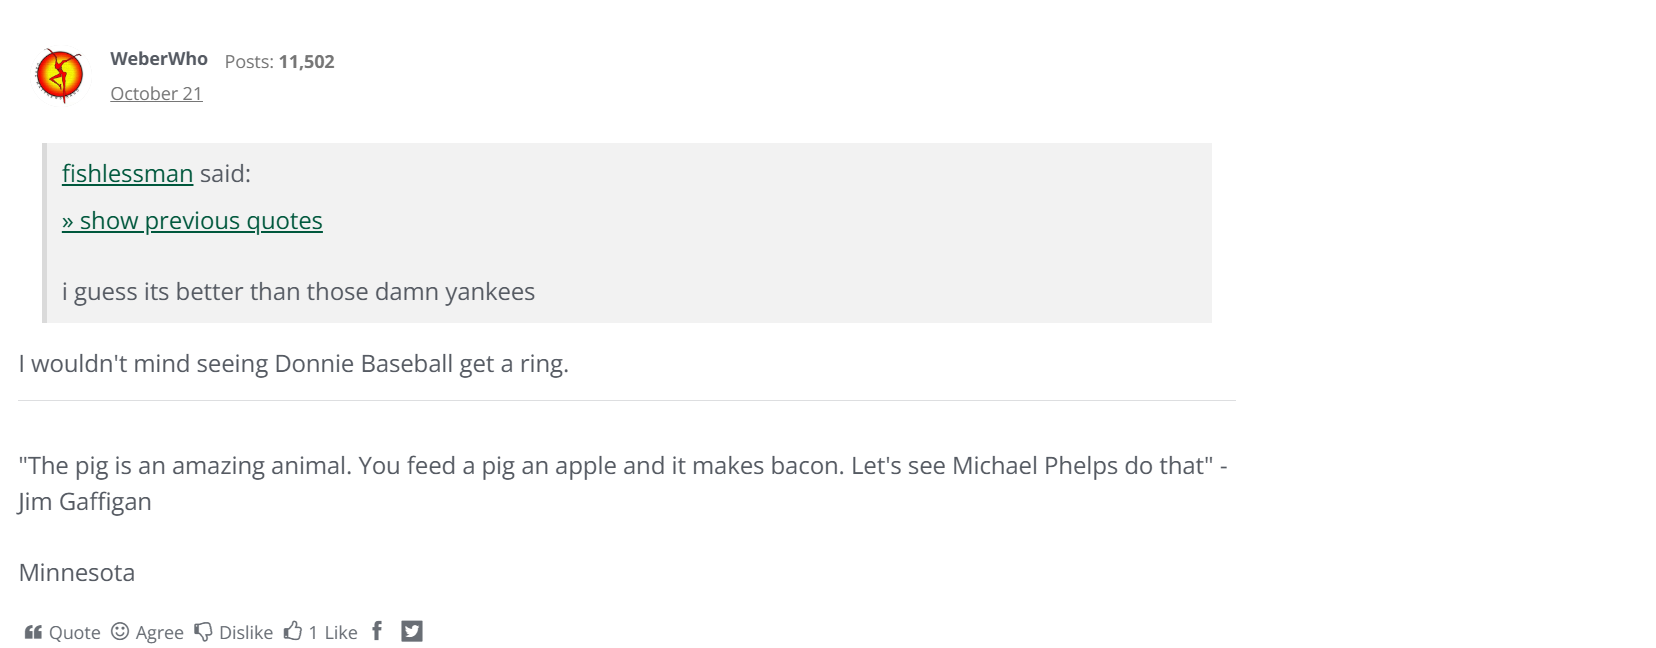This screenshot has width=1656, height=648.
Task: Visit fishlessman's profile link
Action: [127, 173]
